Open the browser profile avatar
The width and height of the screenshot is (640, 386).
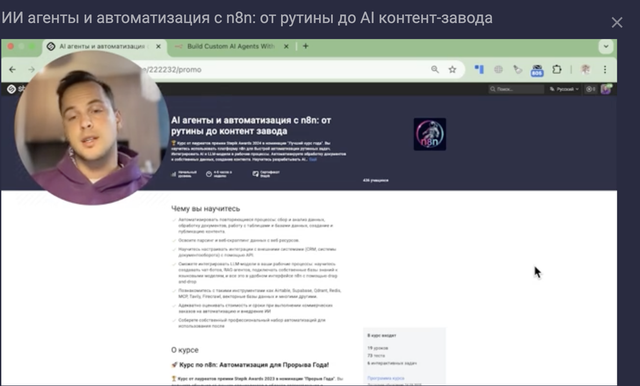pos(585,70)
